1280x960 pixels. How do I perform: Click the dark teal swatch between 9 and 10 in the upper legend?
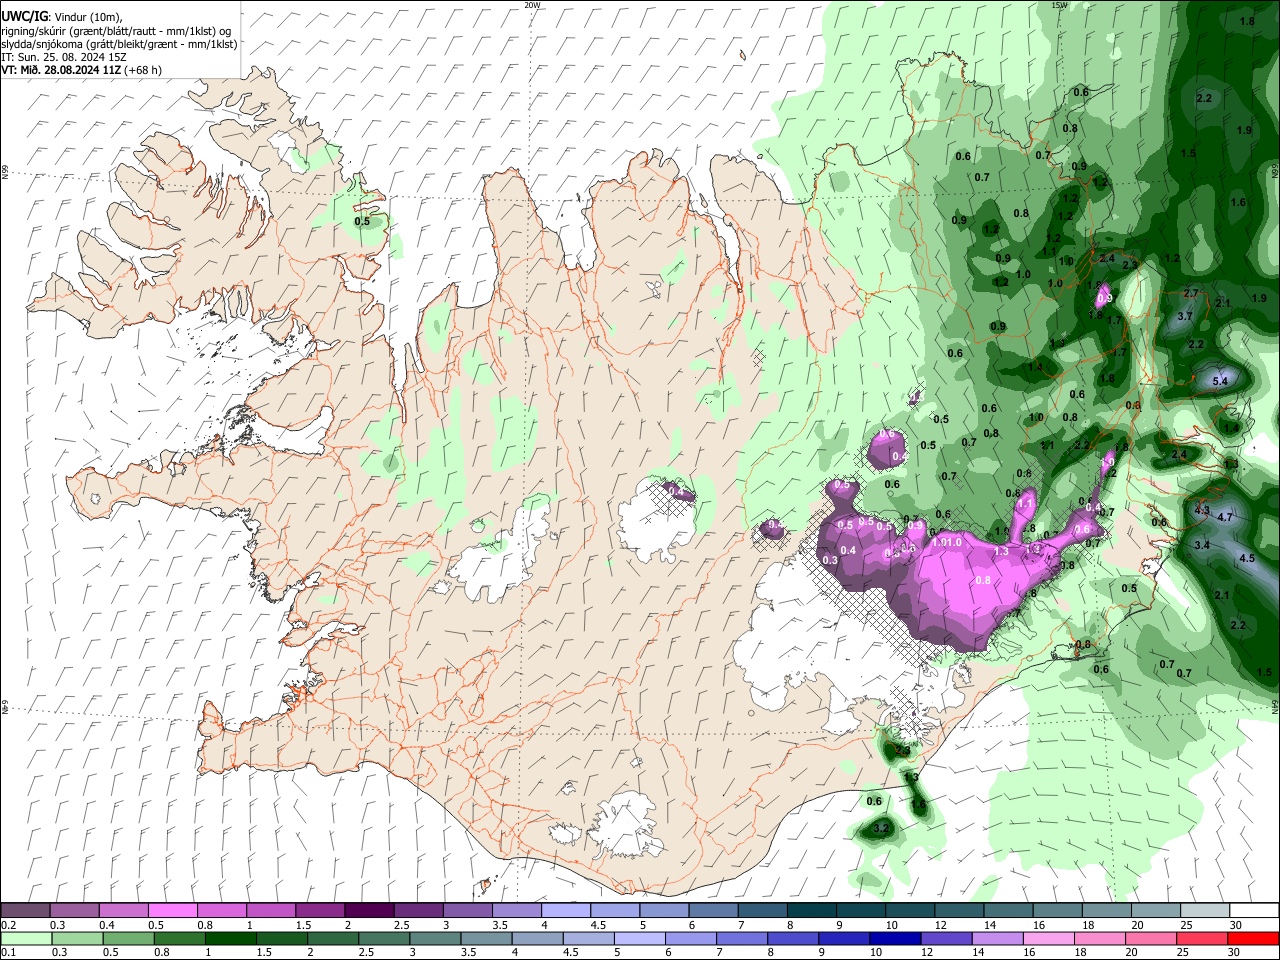860,910
